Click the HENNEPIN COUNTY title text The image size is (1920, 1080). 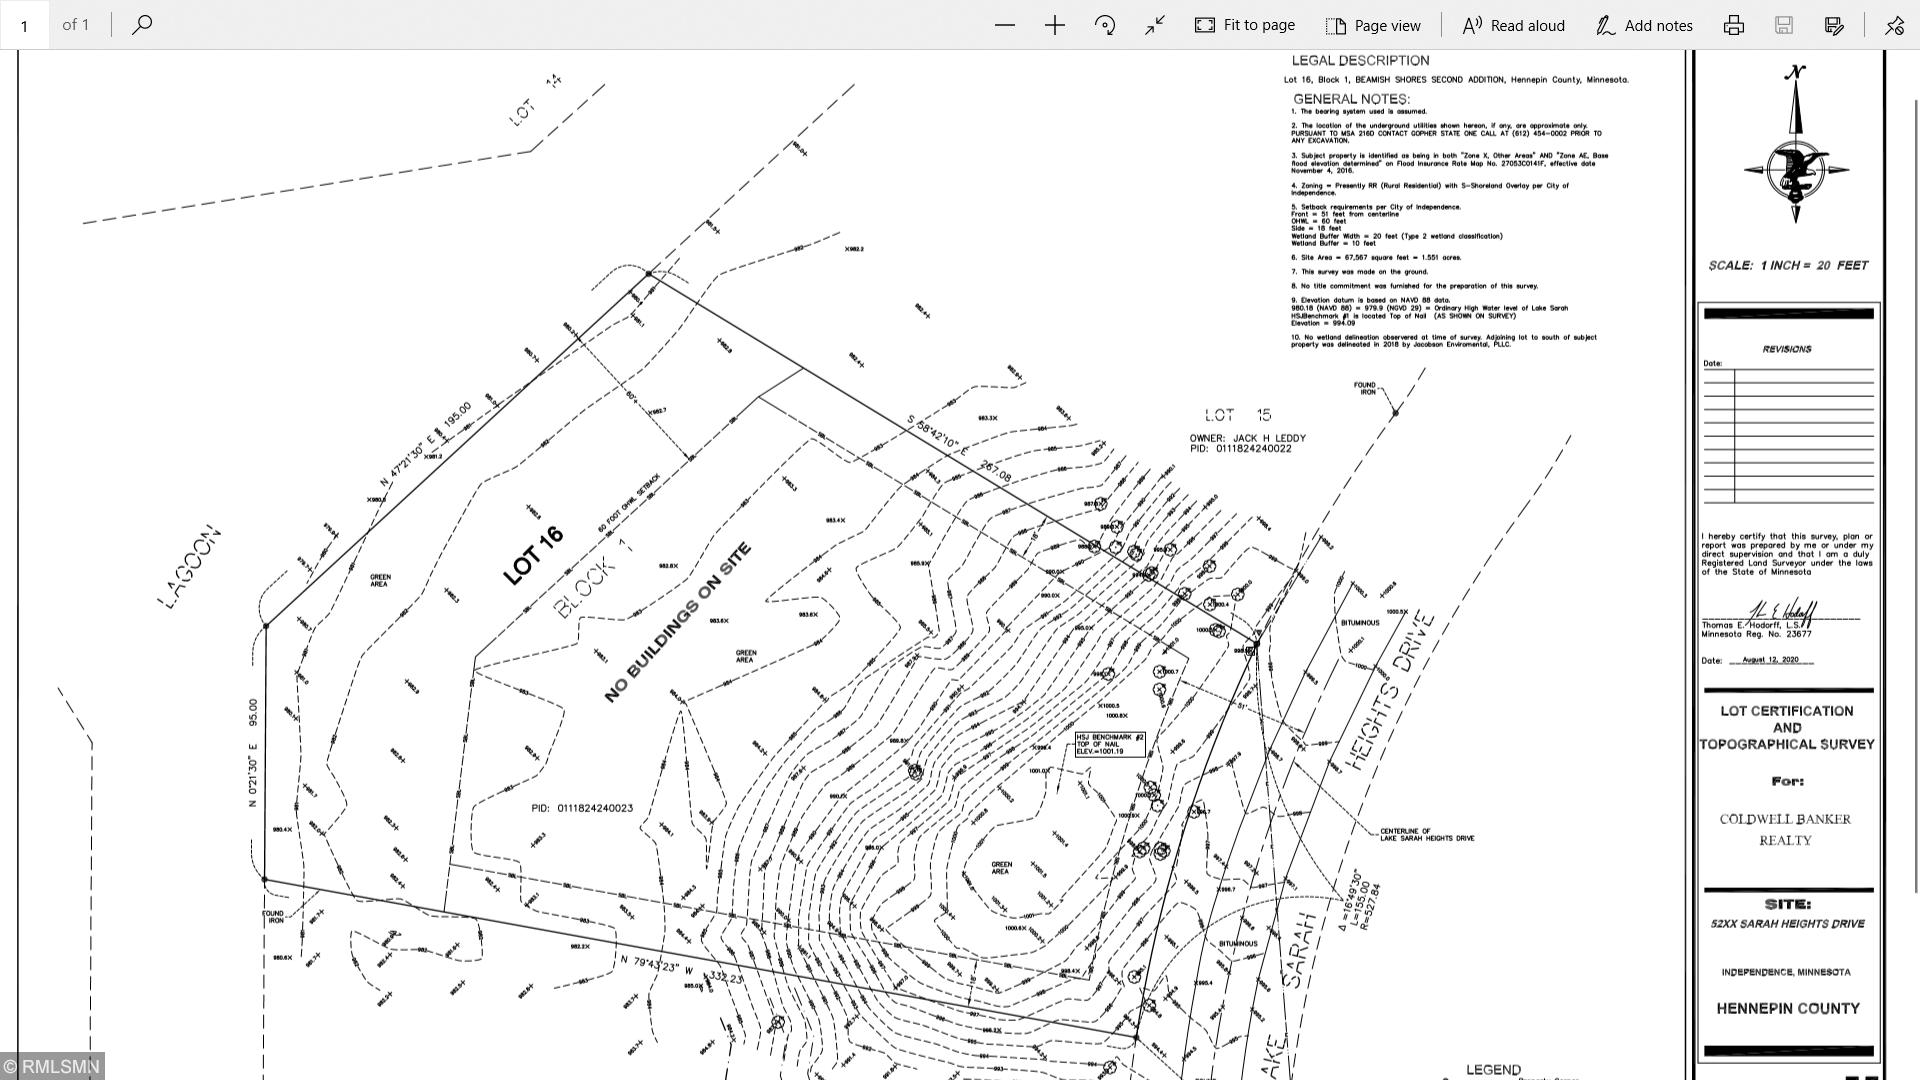click(1788, 1008)
